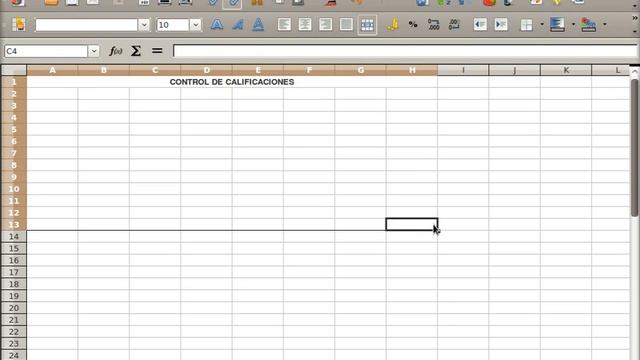Toggle the Merge Cells button
640x360 pixels.
click(x=367, y=24)
